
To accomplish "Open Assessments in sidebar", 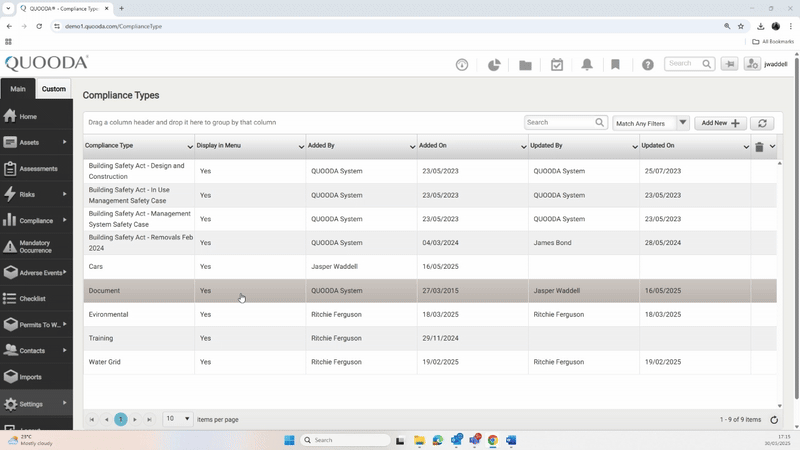I will pyautogui.click(x=36, y=168).
